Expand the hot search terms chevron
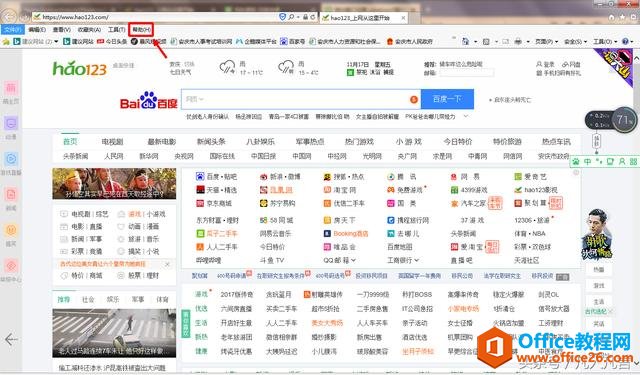640x375 pixels. click(466, 116)
